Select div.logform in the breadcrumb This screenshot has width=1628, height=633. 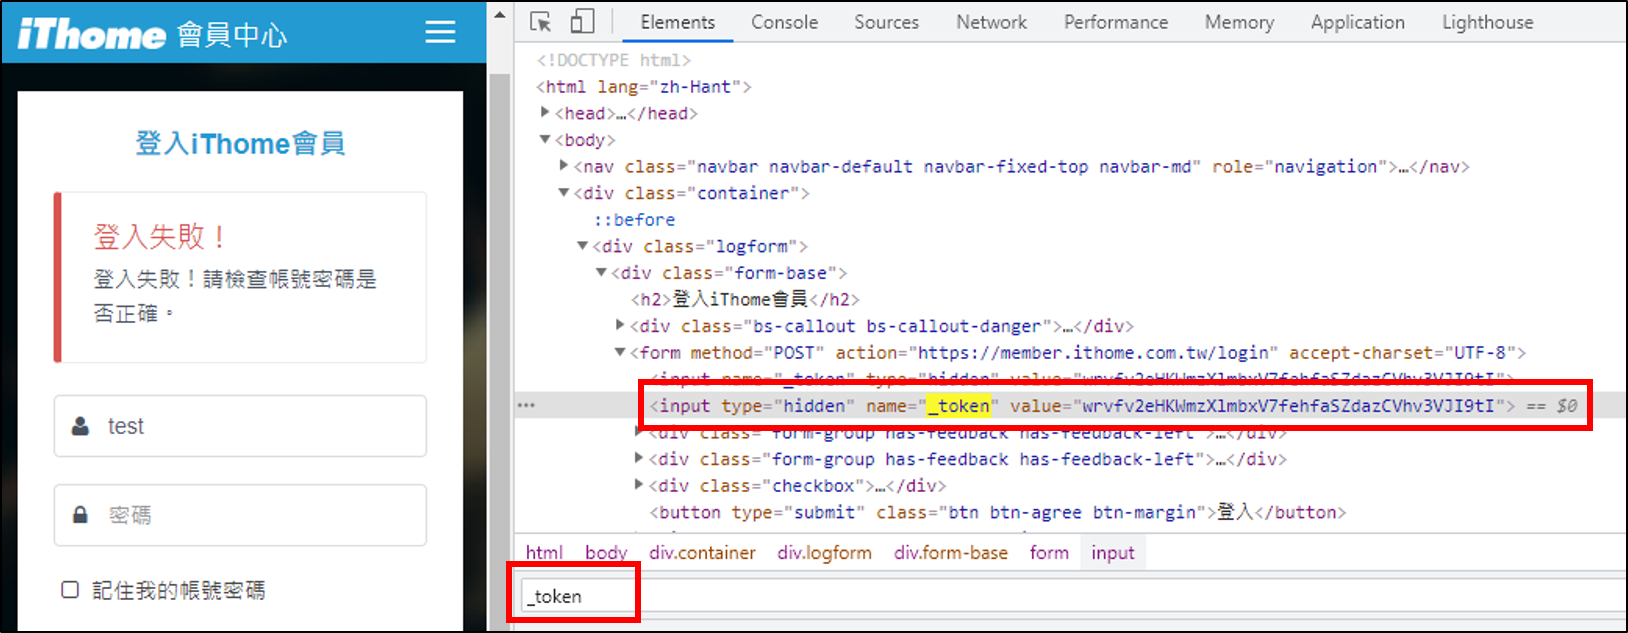(x=824, y=553)
